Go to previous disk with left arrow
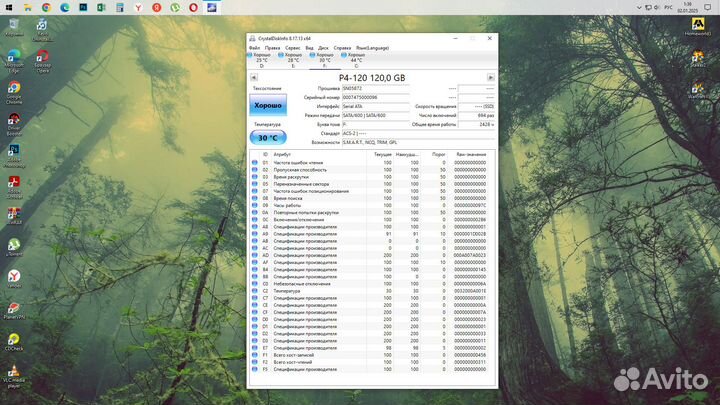The width and height of the screenshot is (720, 405). point(253,78)
